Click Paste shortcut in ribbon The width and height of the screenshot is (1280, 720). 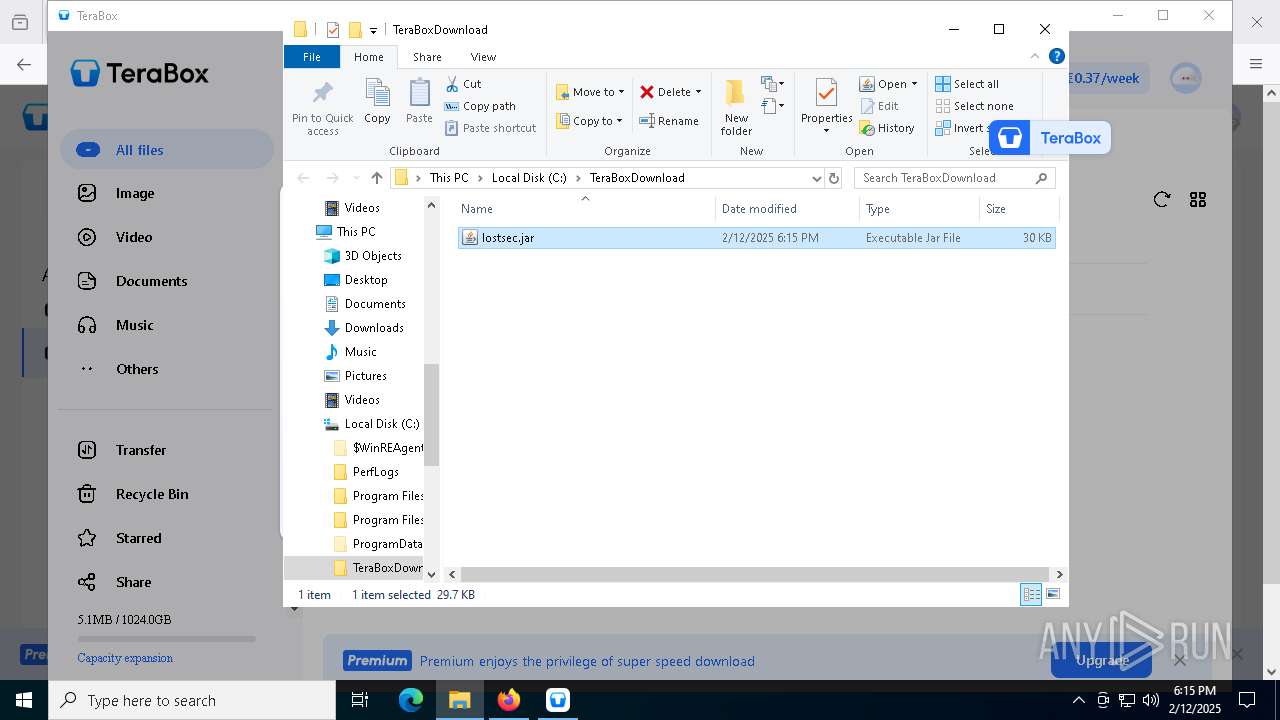pyautogui.click(x=490, y=128)
